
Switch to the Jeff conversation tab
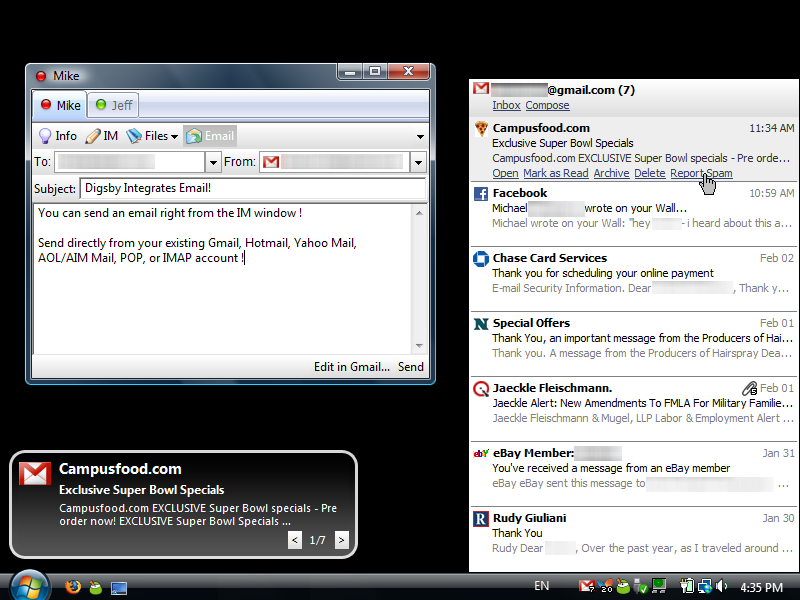click(112, 104)
